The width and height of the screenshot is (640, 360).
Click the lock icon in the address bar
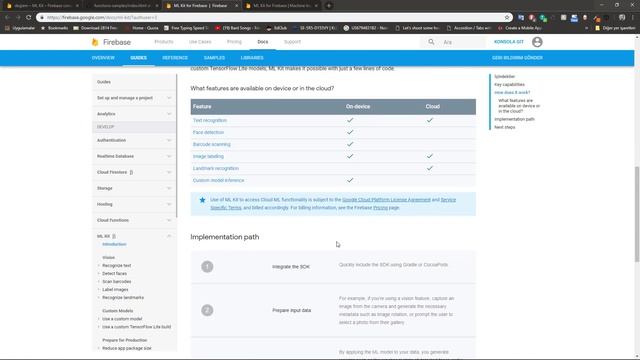pos(42,18)
